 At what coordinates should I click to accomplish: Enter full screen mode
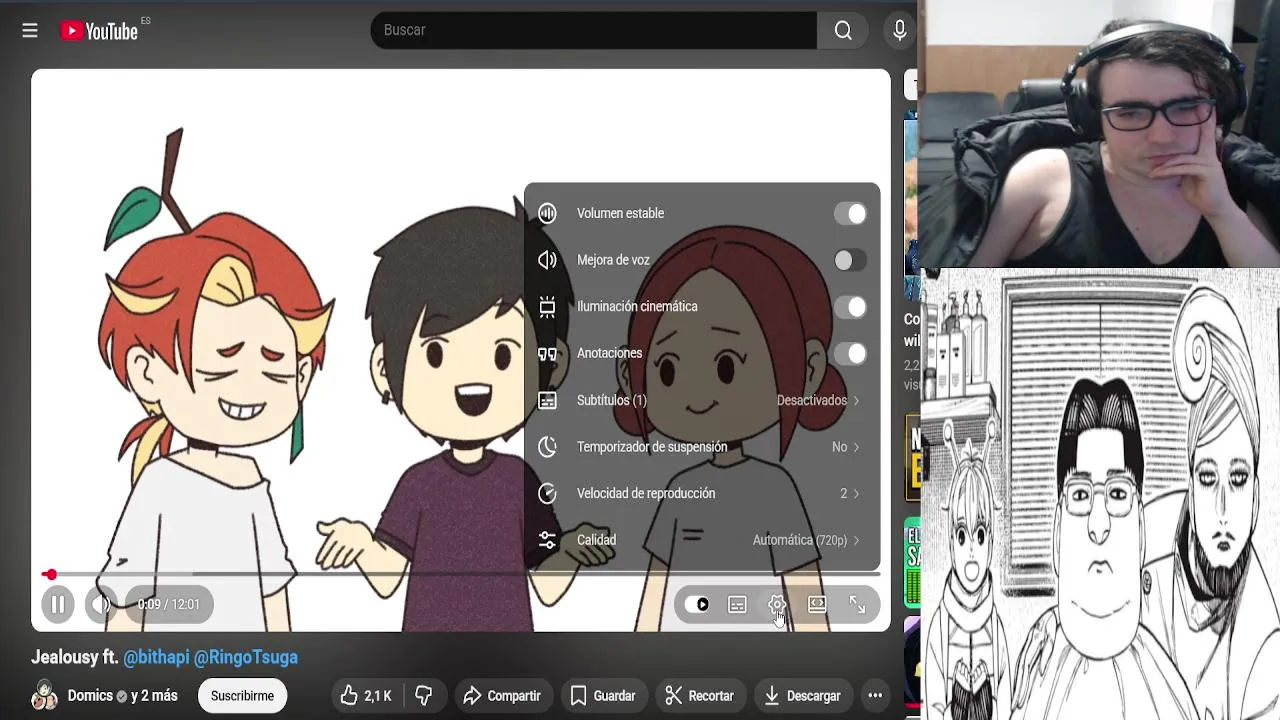(x=857, y=605)
